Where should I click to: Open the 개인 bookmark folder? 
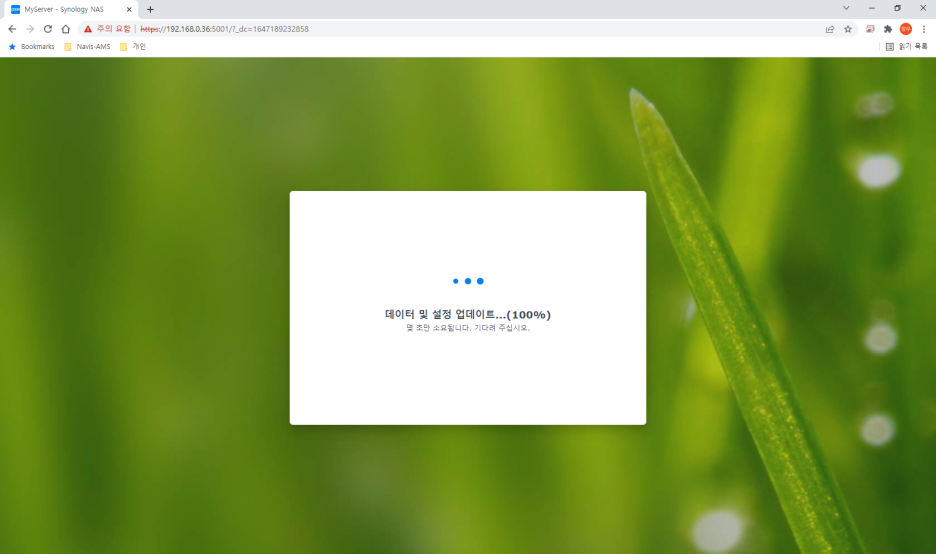(x=133, y=47)
